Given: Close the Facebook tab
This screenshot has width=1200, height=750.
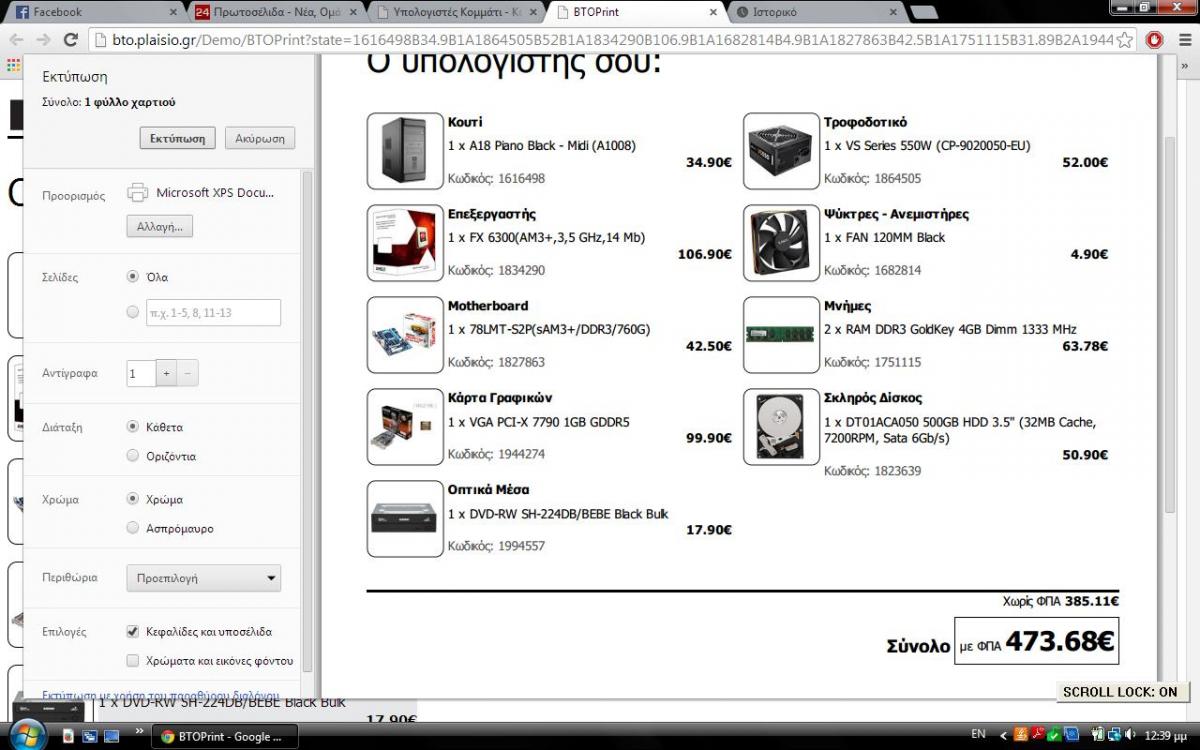Looking at the screenshot, I should pos(173,13).
